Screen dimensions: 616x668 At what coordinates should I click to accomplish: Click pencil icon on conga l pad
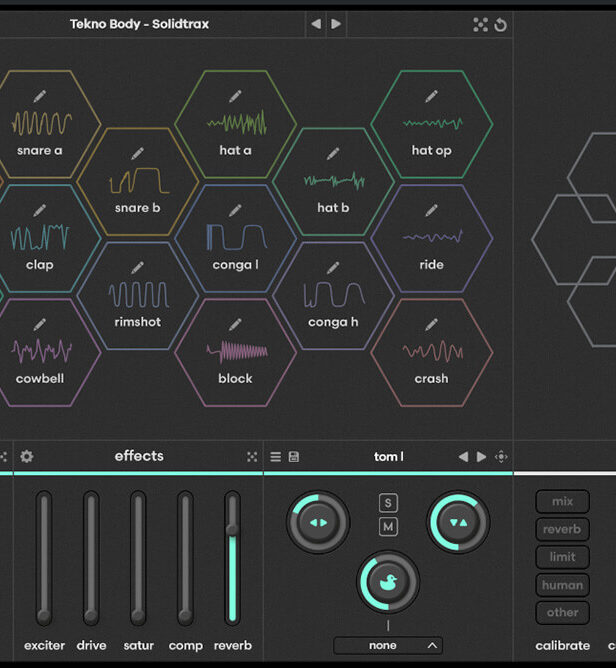(x=235, y=210)
